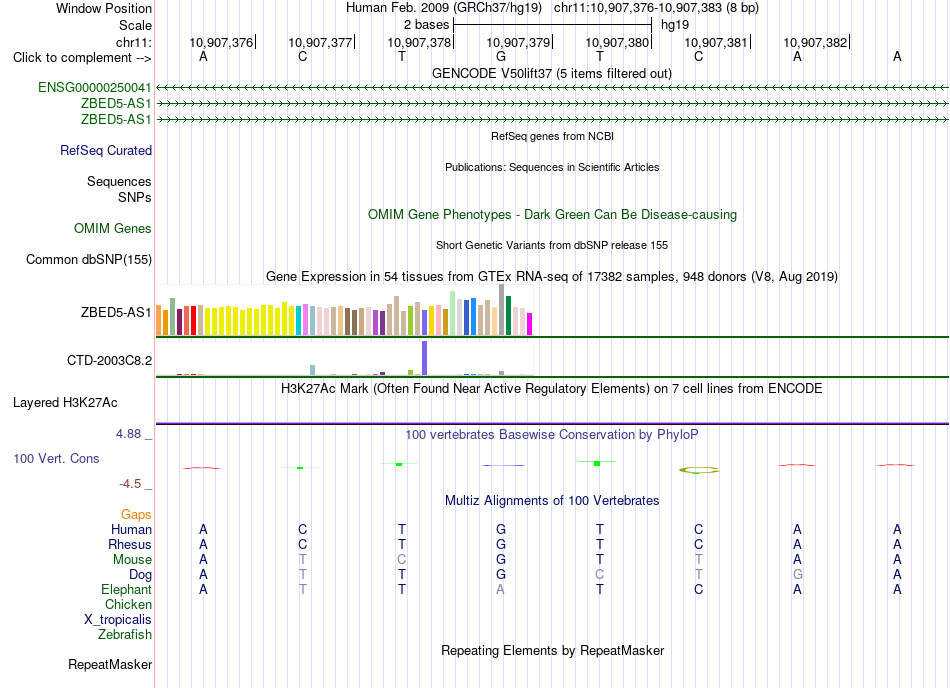Select the Dog species label

click(140, 575)
